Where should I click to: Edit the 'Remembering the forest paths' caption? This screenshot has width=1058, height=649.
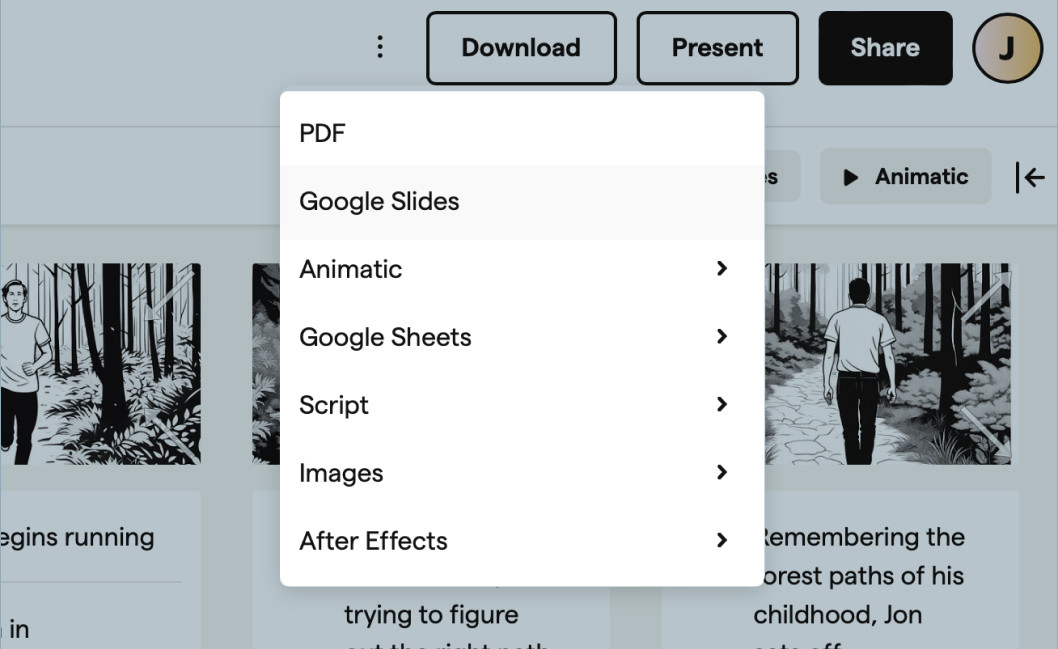858,575
